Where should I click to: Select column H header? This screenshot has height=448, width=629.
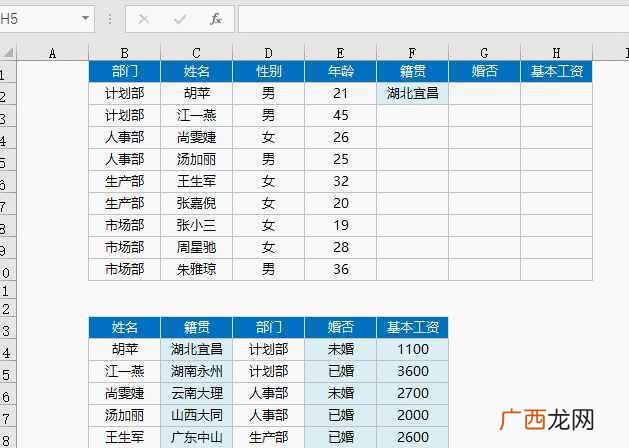click(556, 53)
